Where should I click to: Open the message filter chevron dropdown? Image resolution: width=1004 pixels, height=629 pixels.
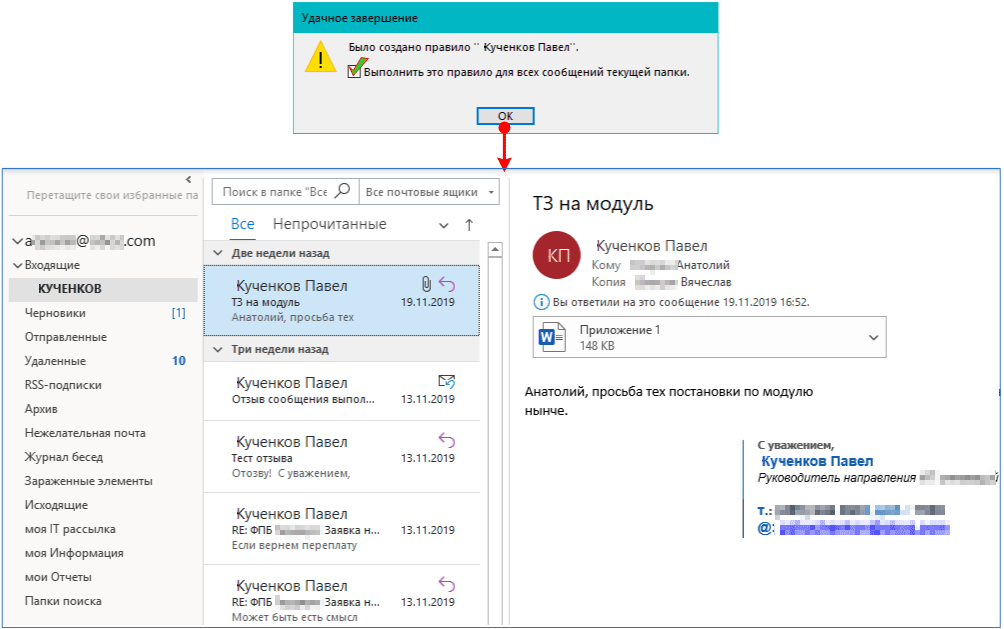444,225
